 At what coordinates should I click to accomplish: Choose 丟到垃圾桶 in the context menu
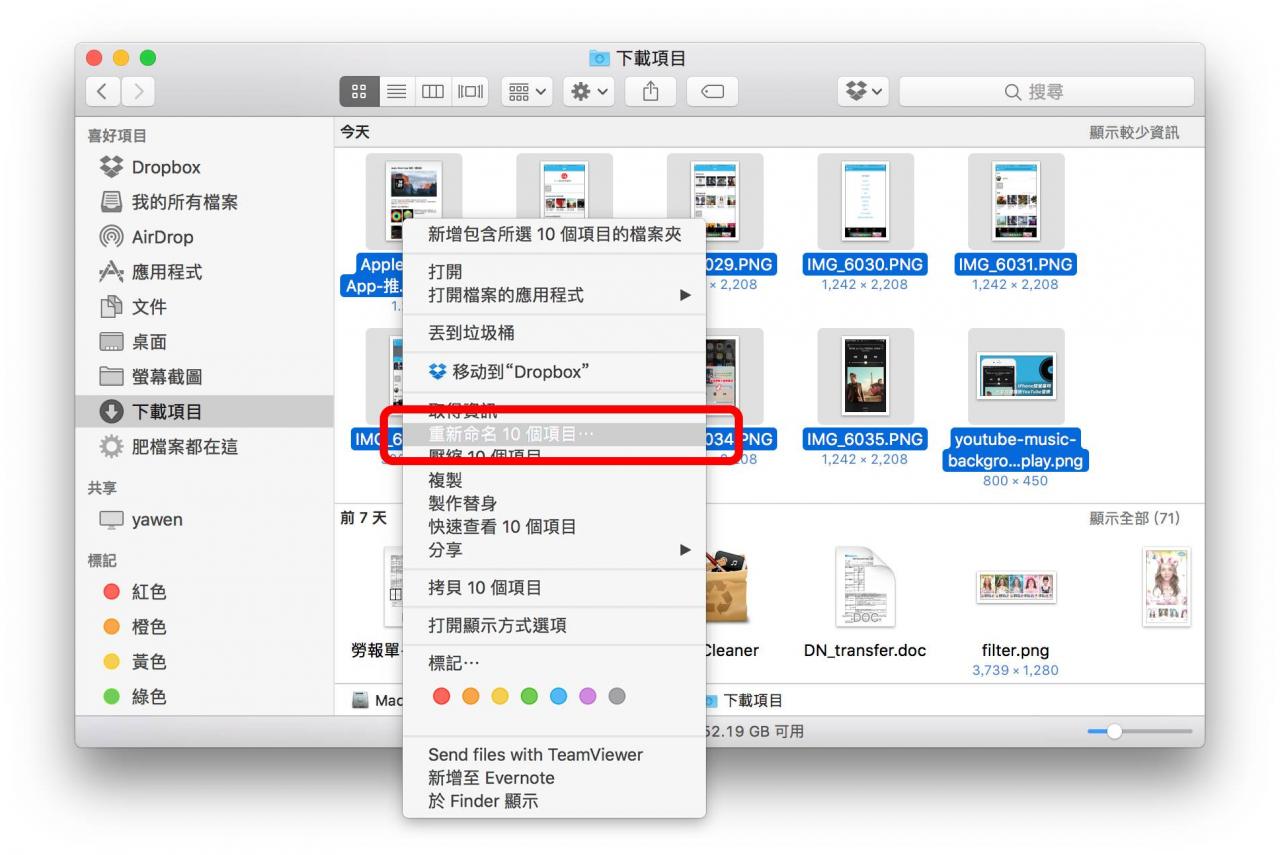click(x=471, y=333)
